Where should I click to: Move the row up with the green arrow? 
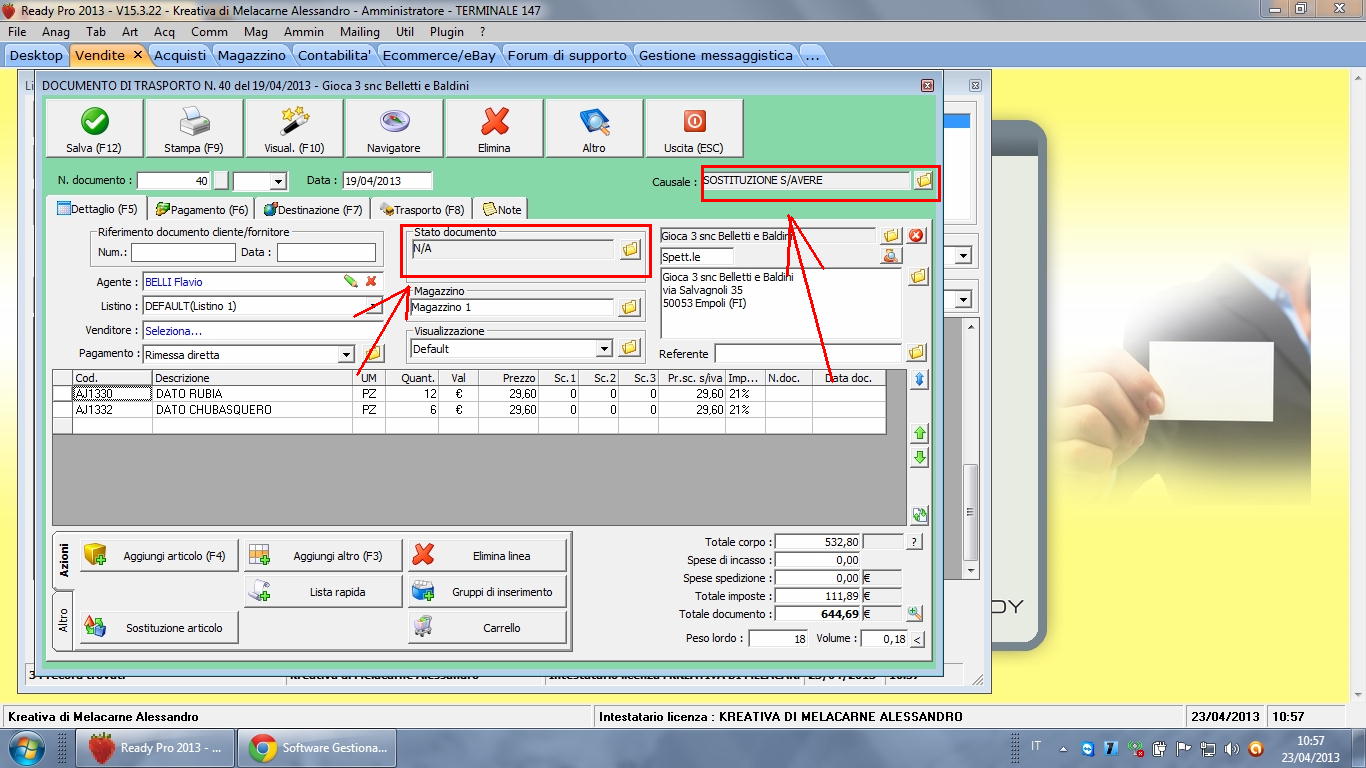[919, 433]
